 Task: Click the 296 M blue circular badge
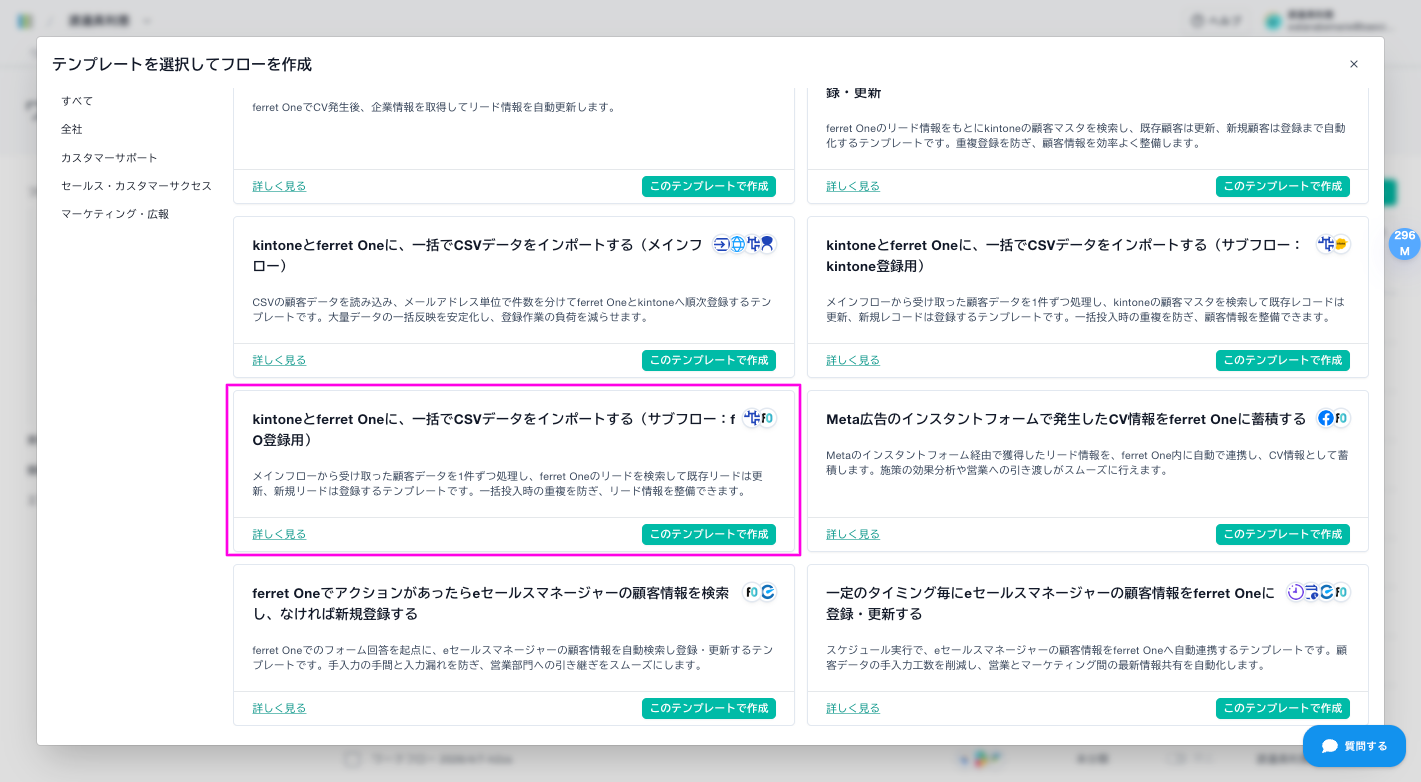[1404, 244]
